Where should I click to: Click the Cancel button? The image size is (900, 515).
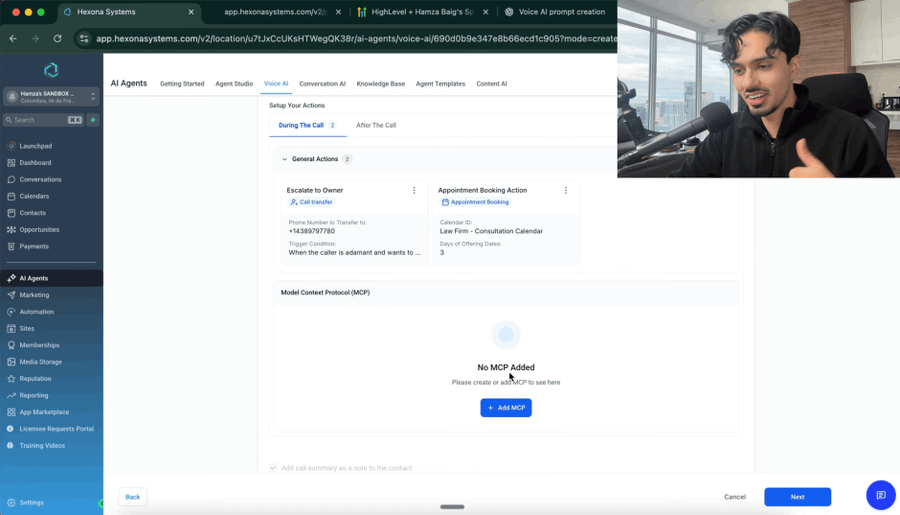735,497
